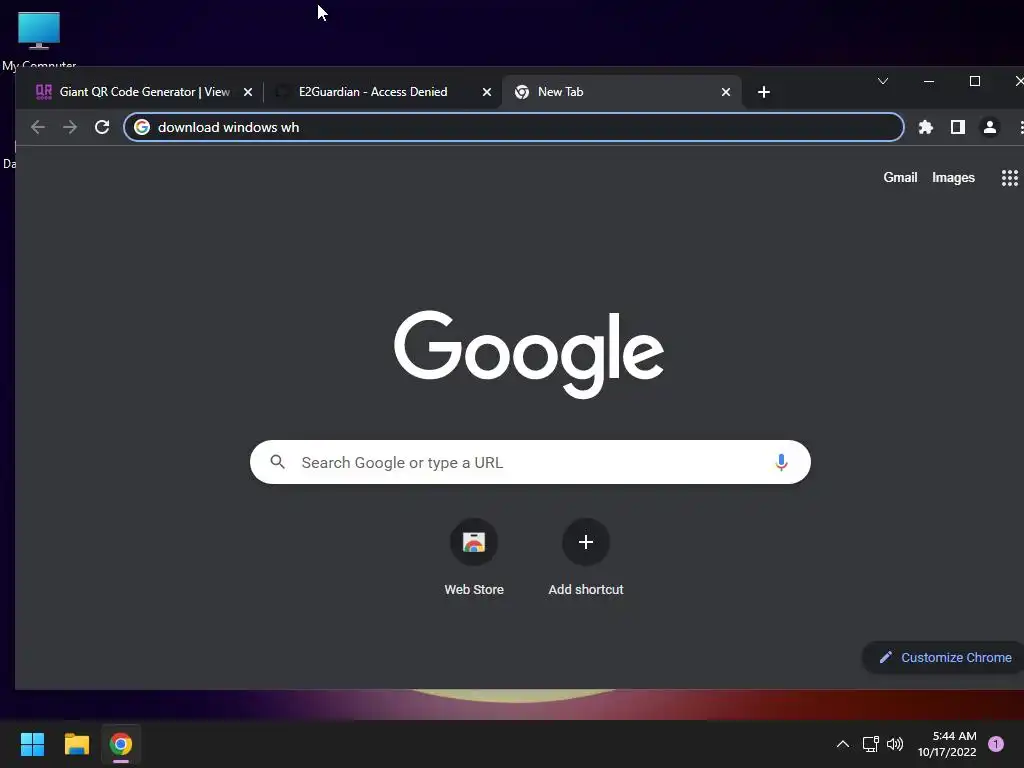Toggle the Chrome side panel icon
The height and width of the screenshot is (768, 1024).
click(957, 127)
